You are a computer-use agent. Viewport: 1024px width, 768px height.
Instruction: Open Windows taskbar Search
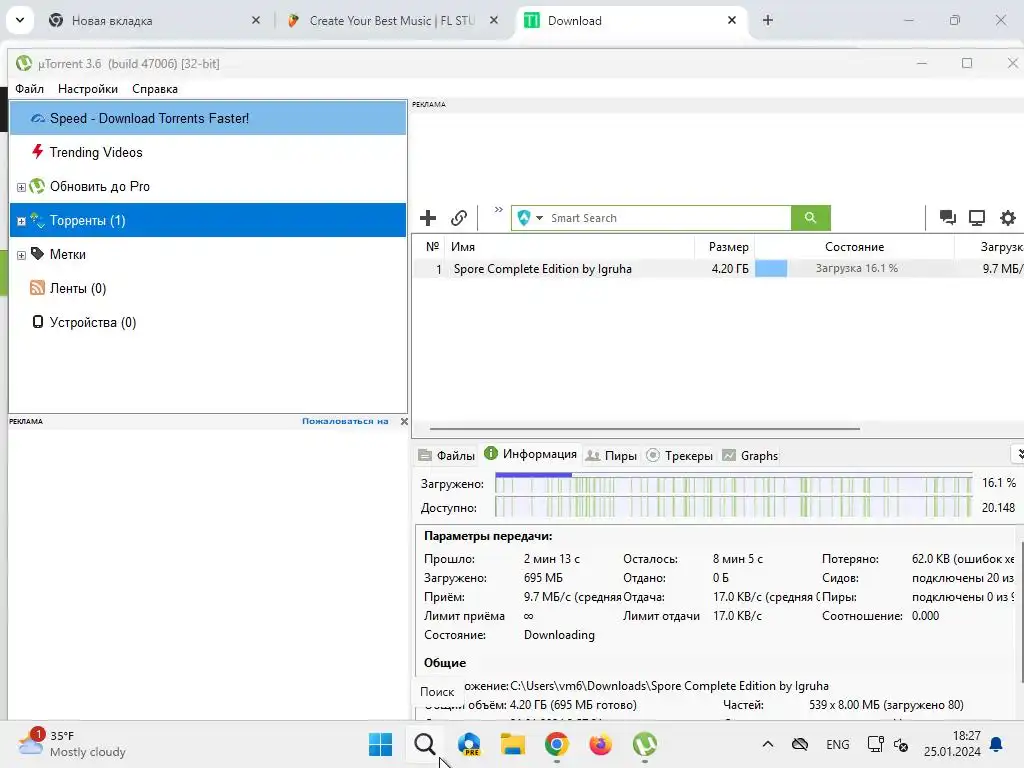(424, 744)
